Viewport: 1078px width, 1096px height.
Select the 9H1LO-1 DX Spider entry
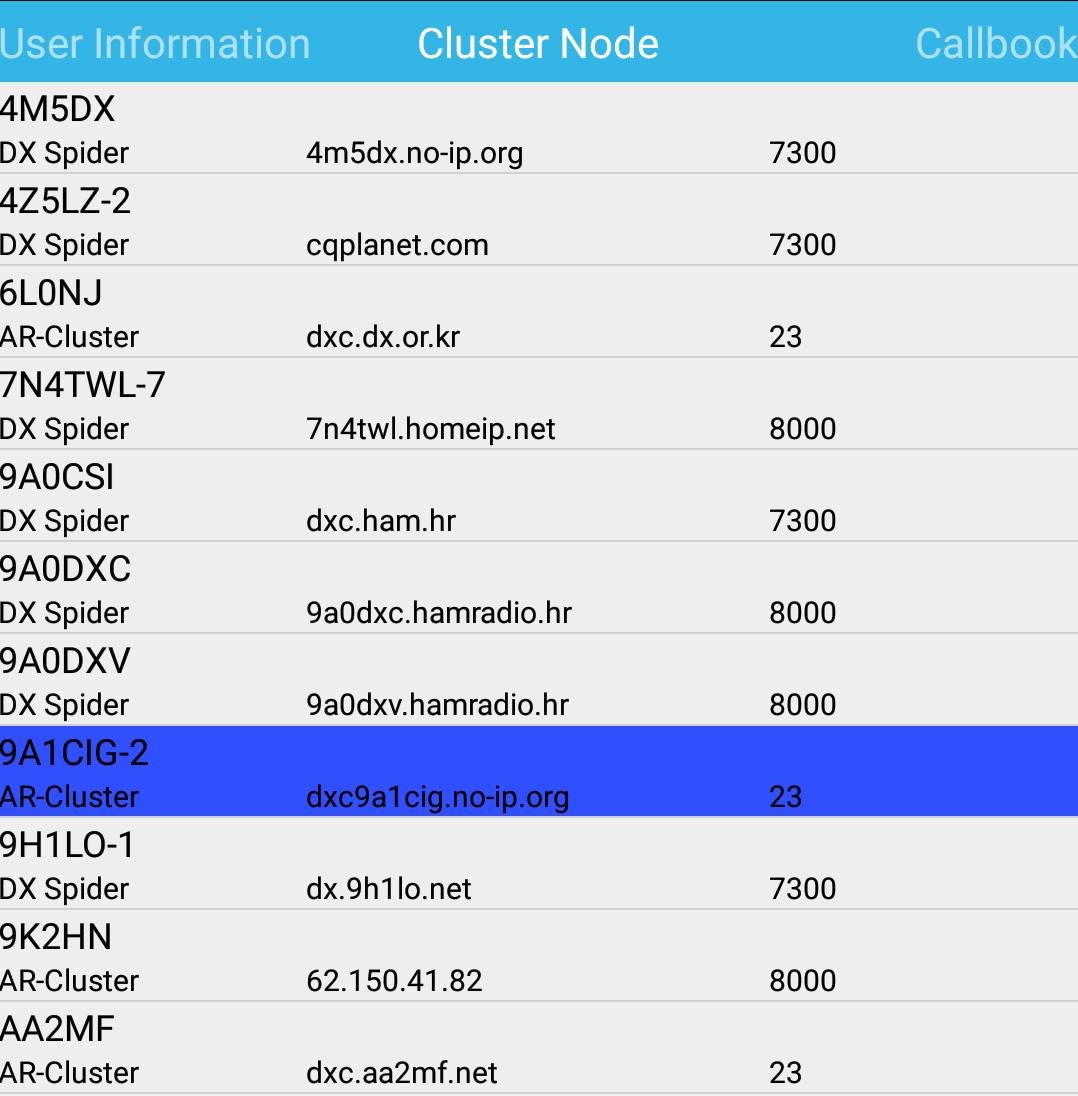point(400,866)
